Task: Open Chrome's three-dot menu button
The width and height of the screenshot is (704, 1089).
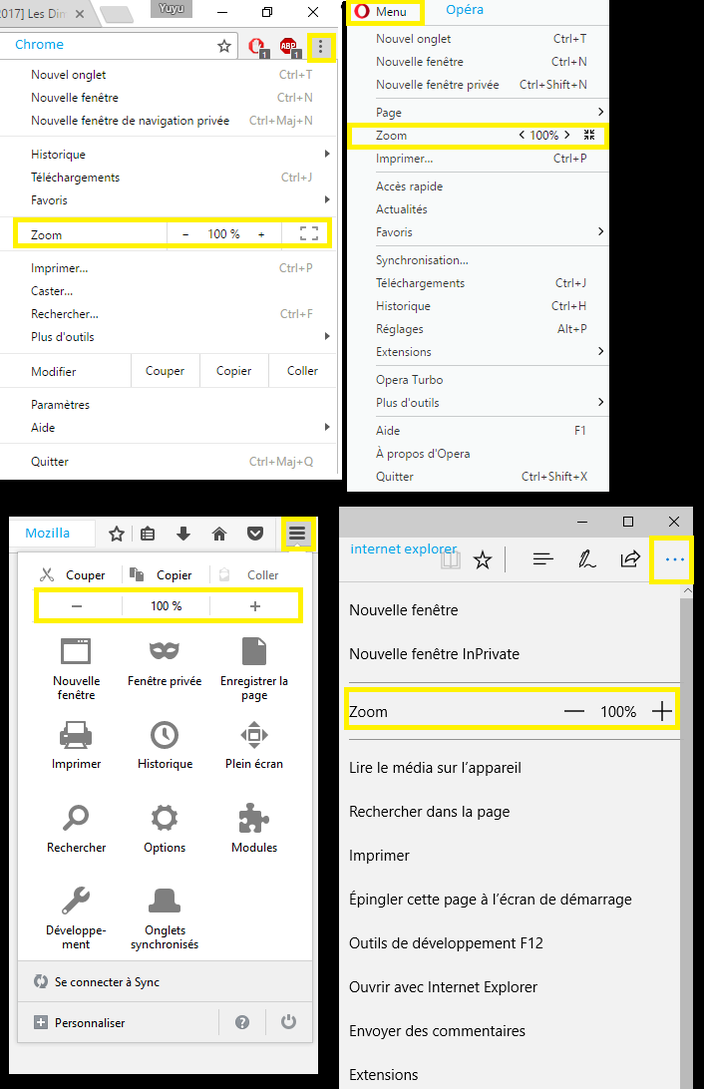Action: (x=320, y=47)
